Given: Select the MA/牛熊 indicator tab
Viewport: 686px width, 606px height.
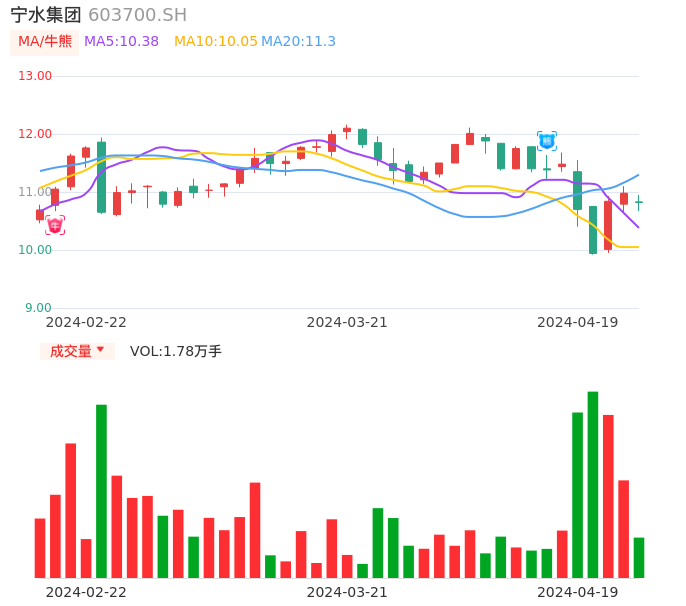Looking at the screenshot, I should pos(45,42).
